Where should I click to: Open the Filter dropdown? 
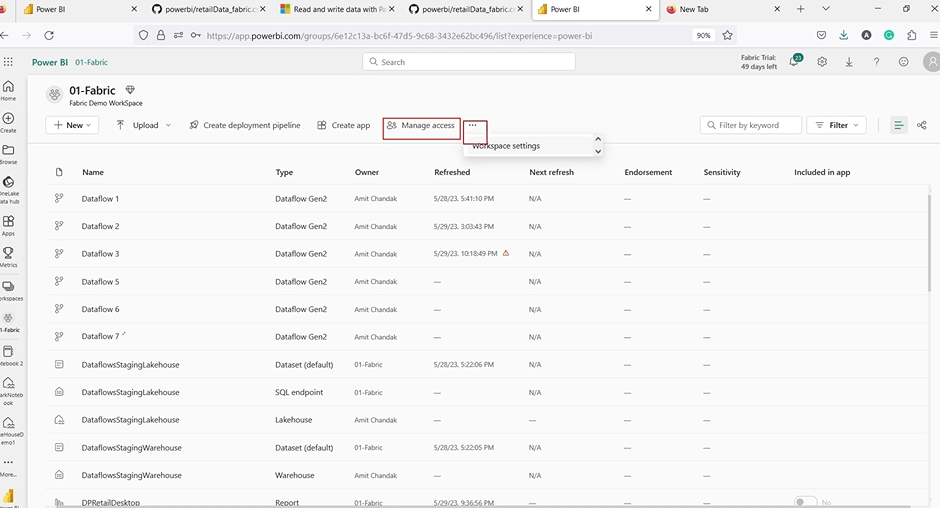click(x=836, y=125)
